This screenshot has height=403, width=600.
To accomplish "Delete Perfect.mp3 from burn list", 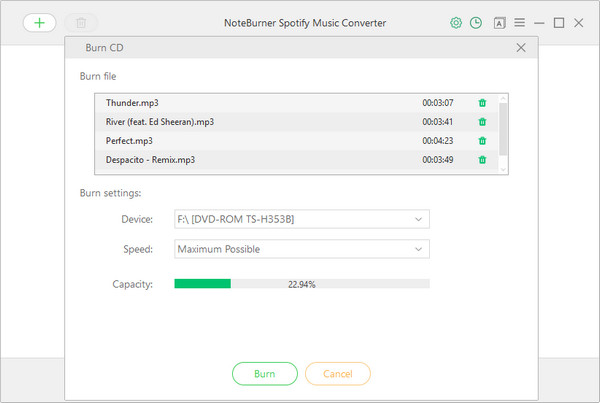I will coord(482,141).
